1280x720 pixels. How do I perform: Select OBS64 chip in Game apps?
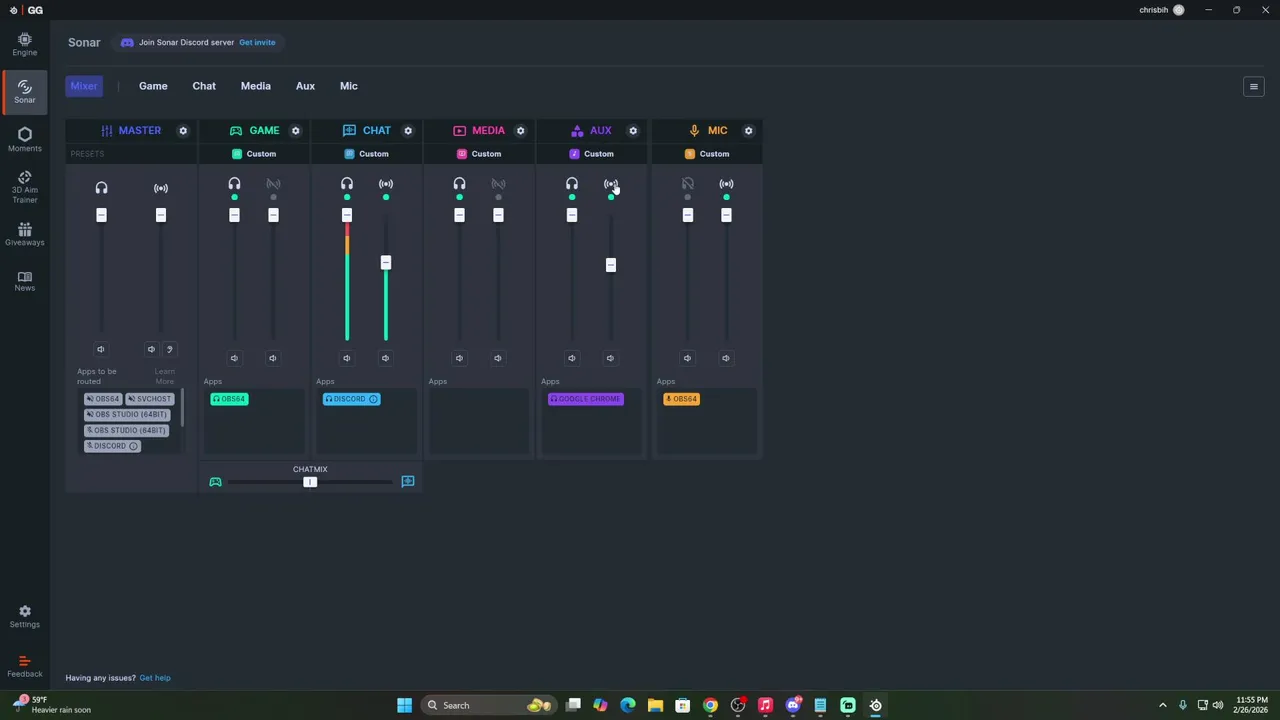coord(229,399)
